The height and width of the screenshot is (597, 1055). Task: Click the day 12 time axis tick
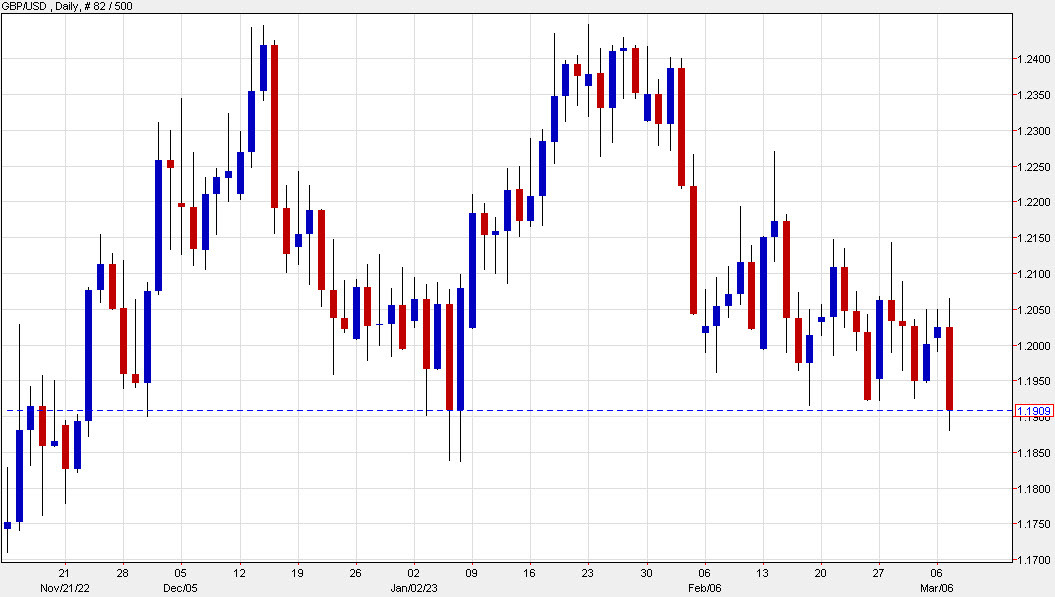pyautogui.click(x=239, y=573)
